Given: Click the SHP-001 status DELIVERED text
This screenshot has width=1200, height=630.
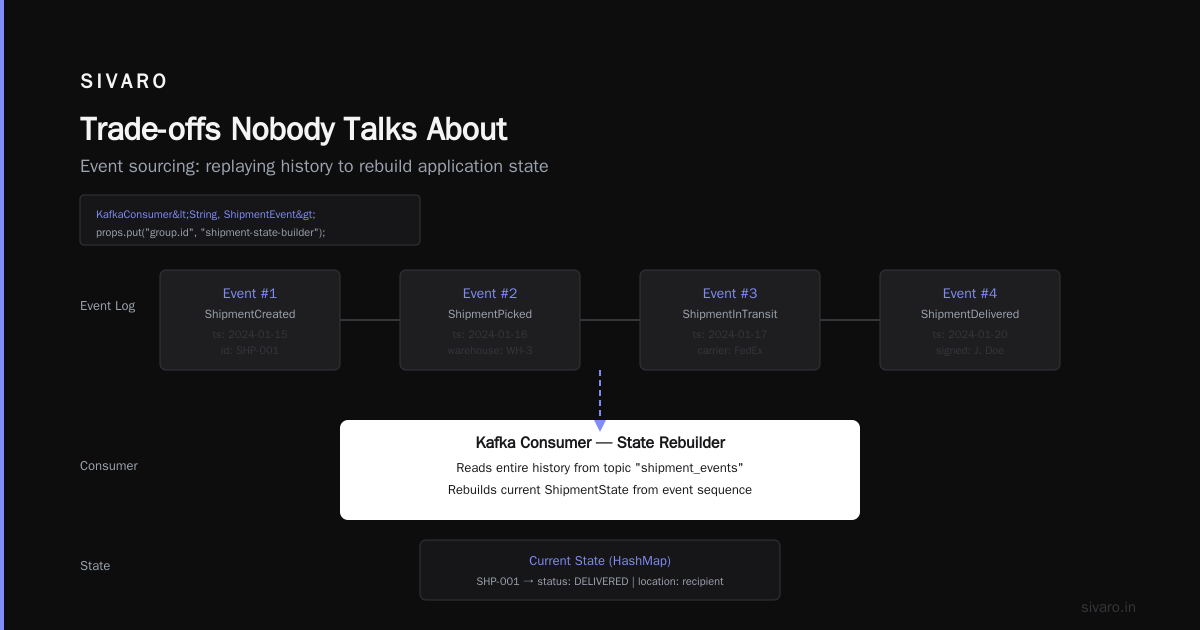Looking at the screenshot, I should (600, 581).
